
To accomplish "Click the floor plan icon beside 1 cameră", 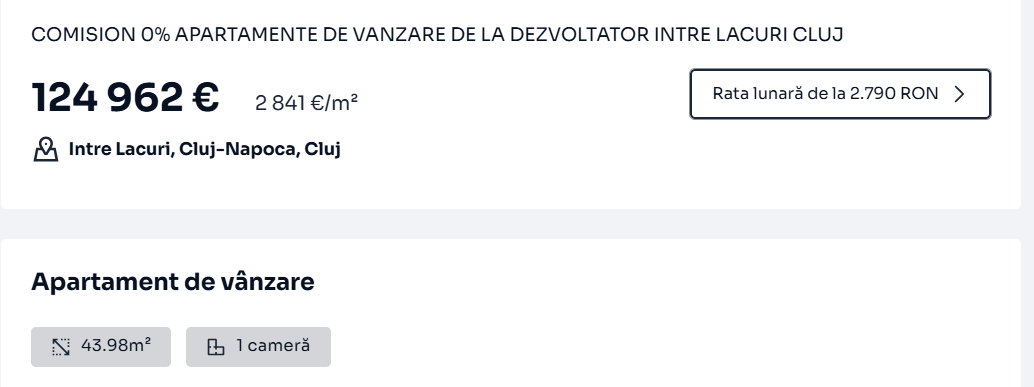I will (x=216, y=347).
